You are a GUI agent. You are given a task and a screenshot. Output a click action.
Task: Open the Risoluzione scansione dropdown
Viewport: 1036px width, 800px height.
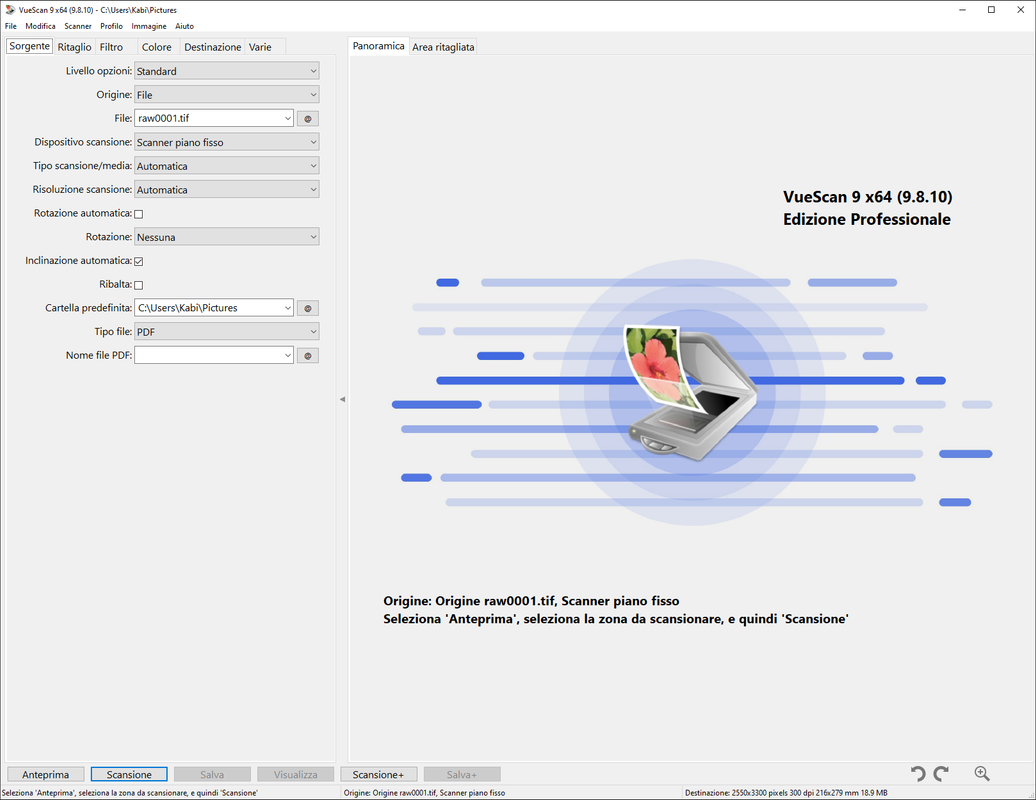(x=227, y=190)
